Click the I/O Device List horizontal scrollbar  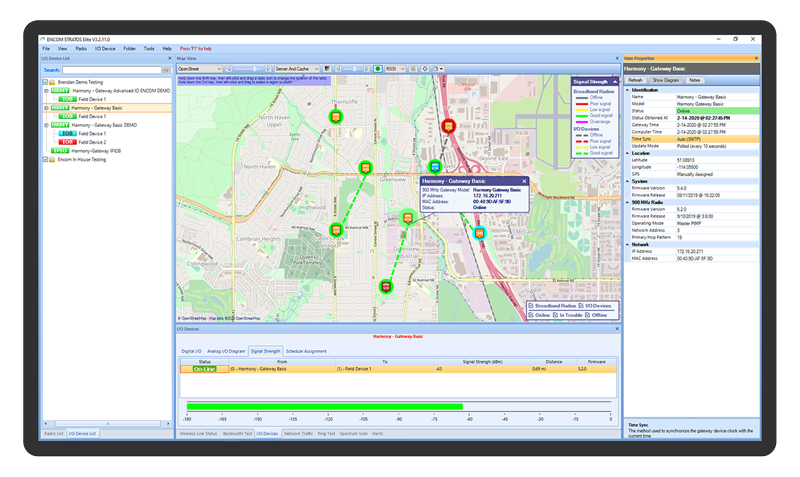tap(107, 423)
